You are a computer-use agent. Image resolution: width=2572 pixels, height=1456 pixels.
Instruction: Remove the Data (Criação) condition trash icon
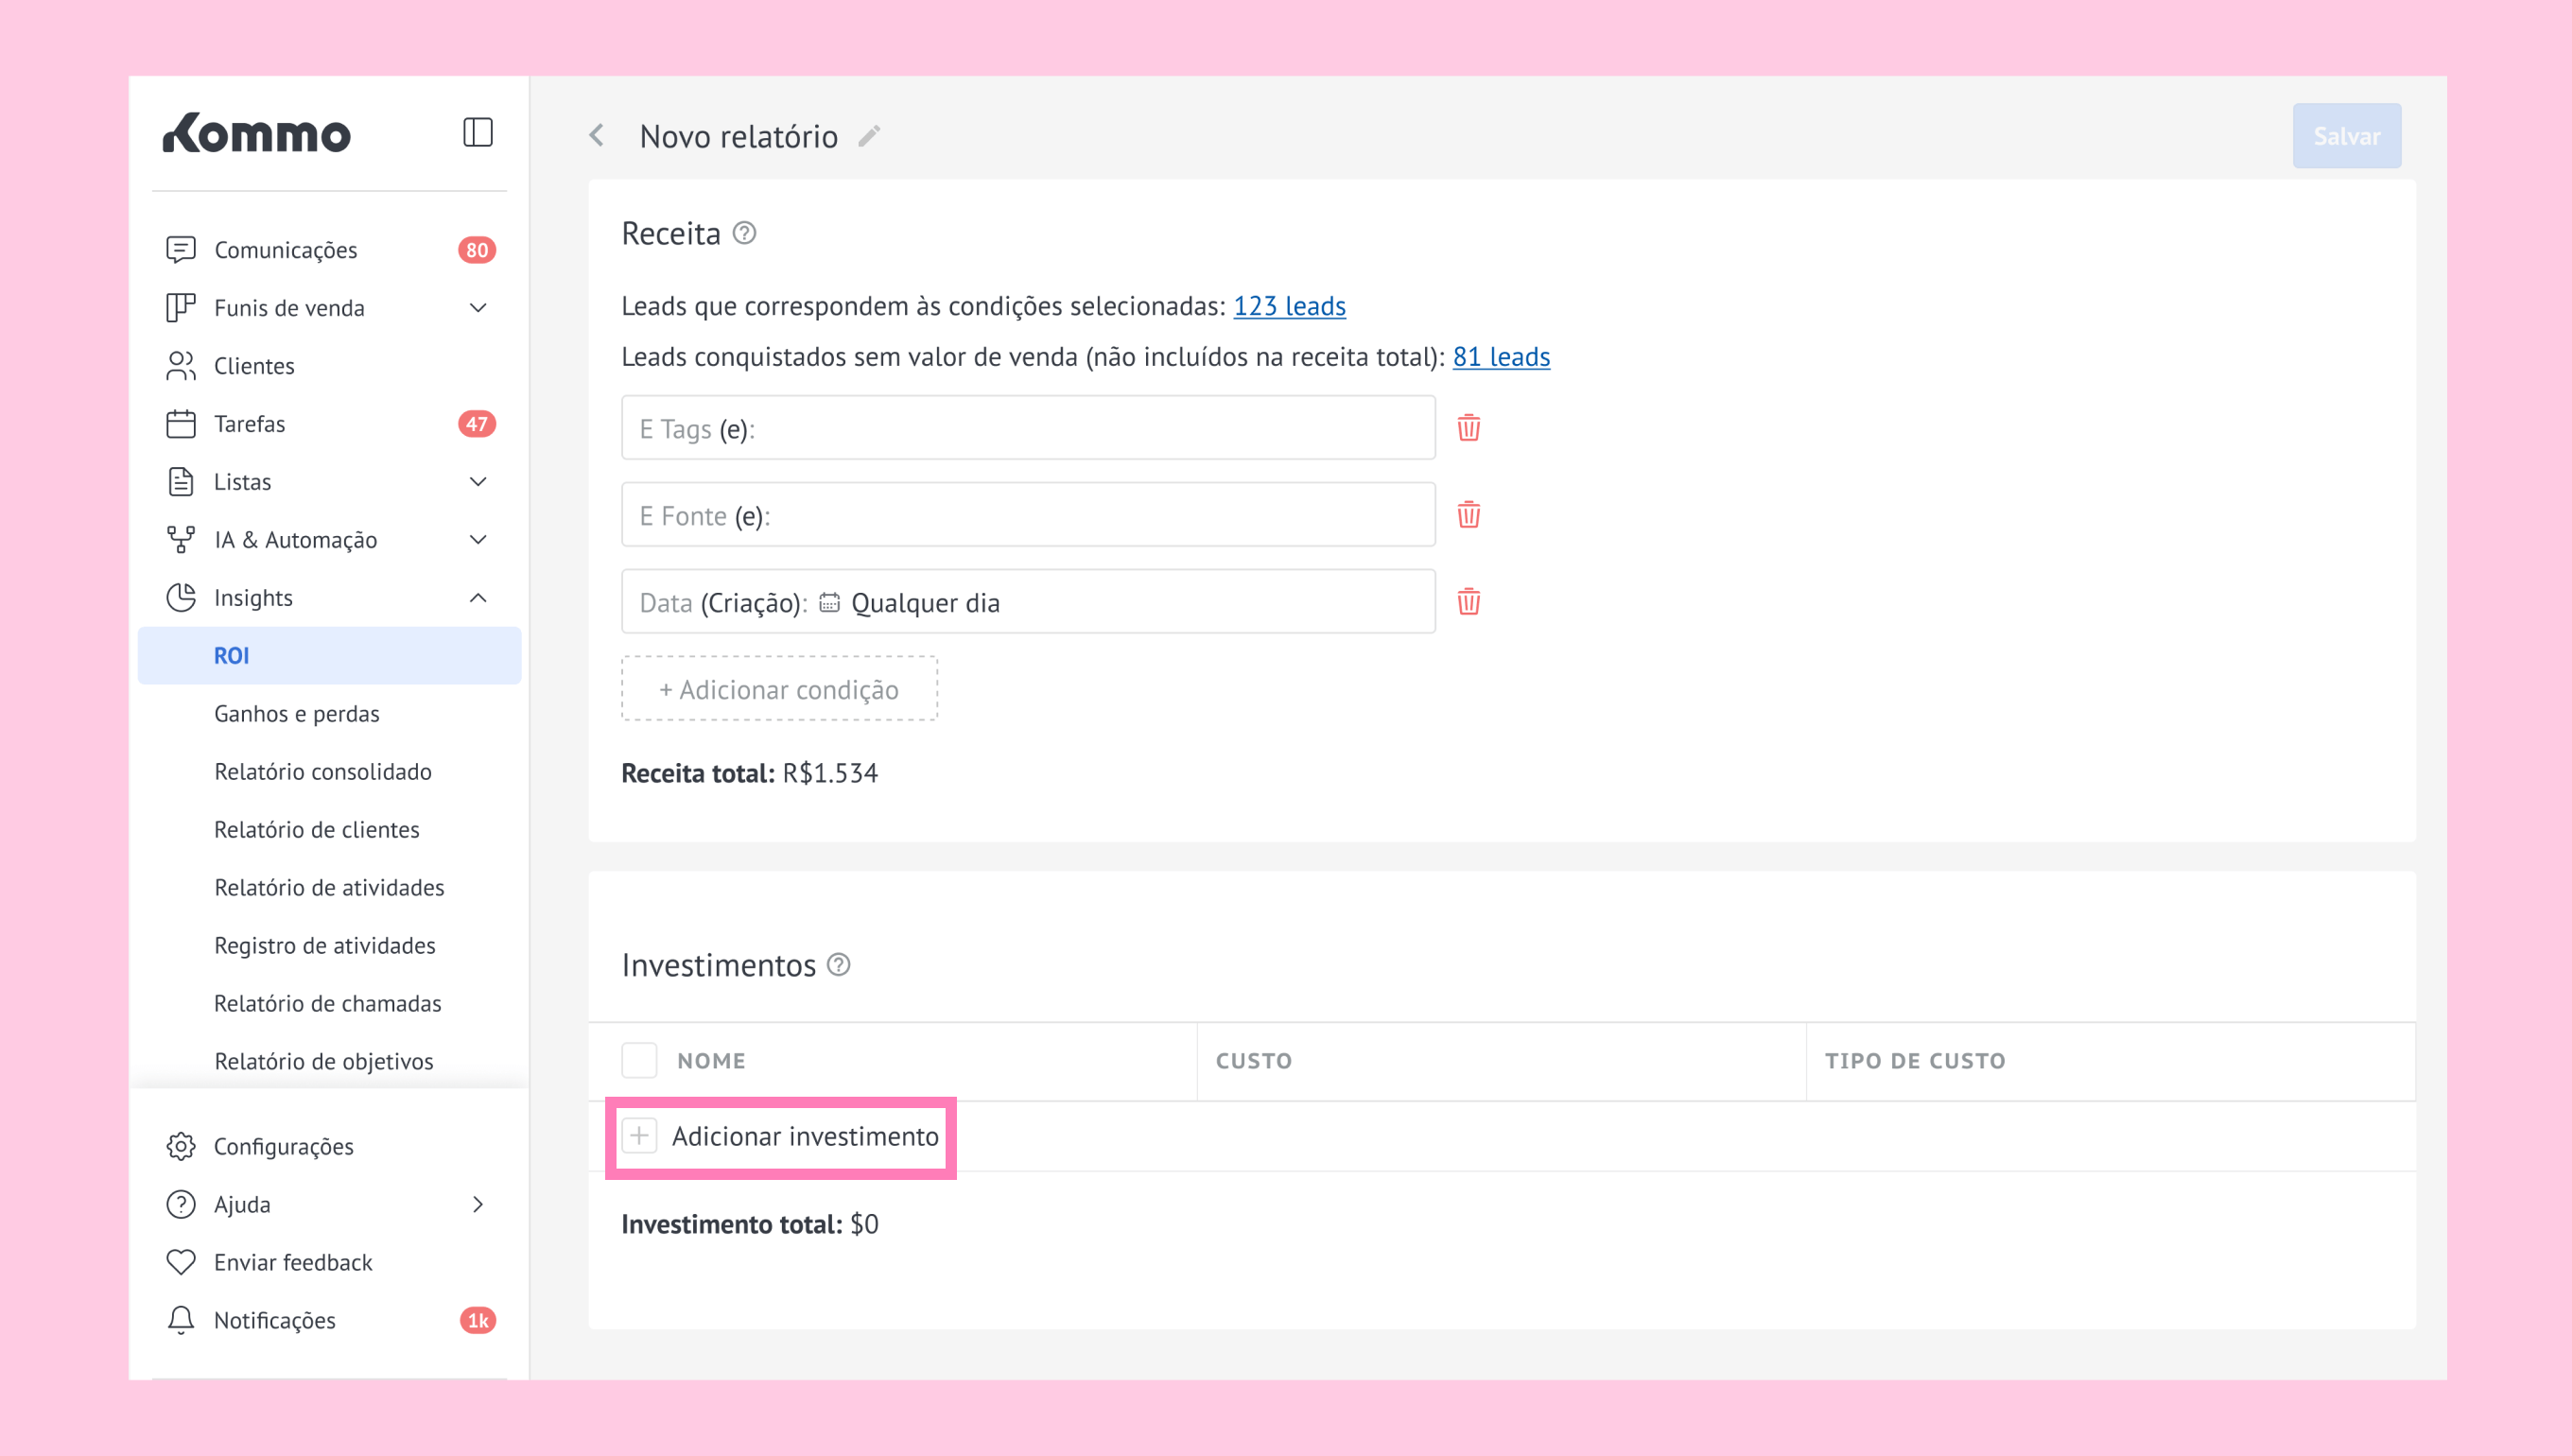point(1468,602)
